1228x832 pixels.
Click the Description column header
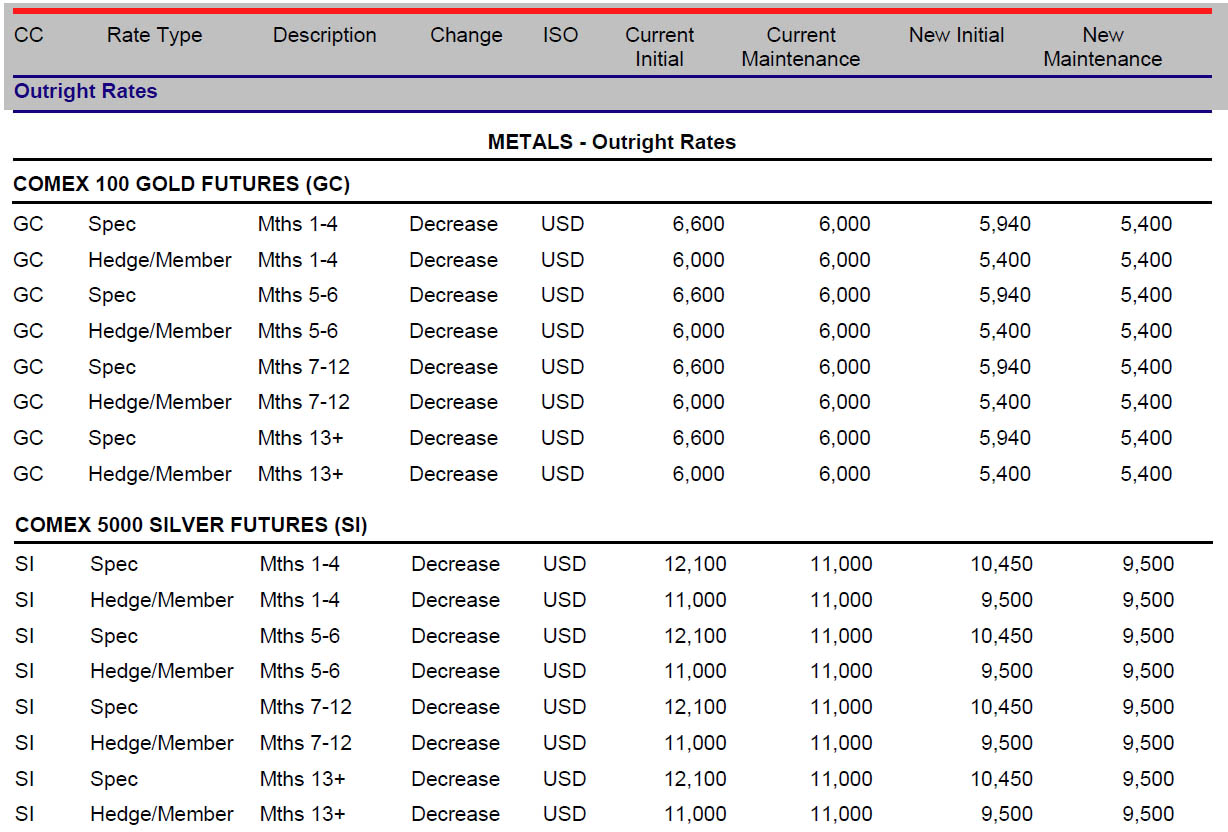click(324, 35)
